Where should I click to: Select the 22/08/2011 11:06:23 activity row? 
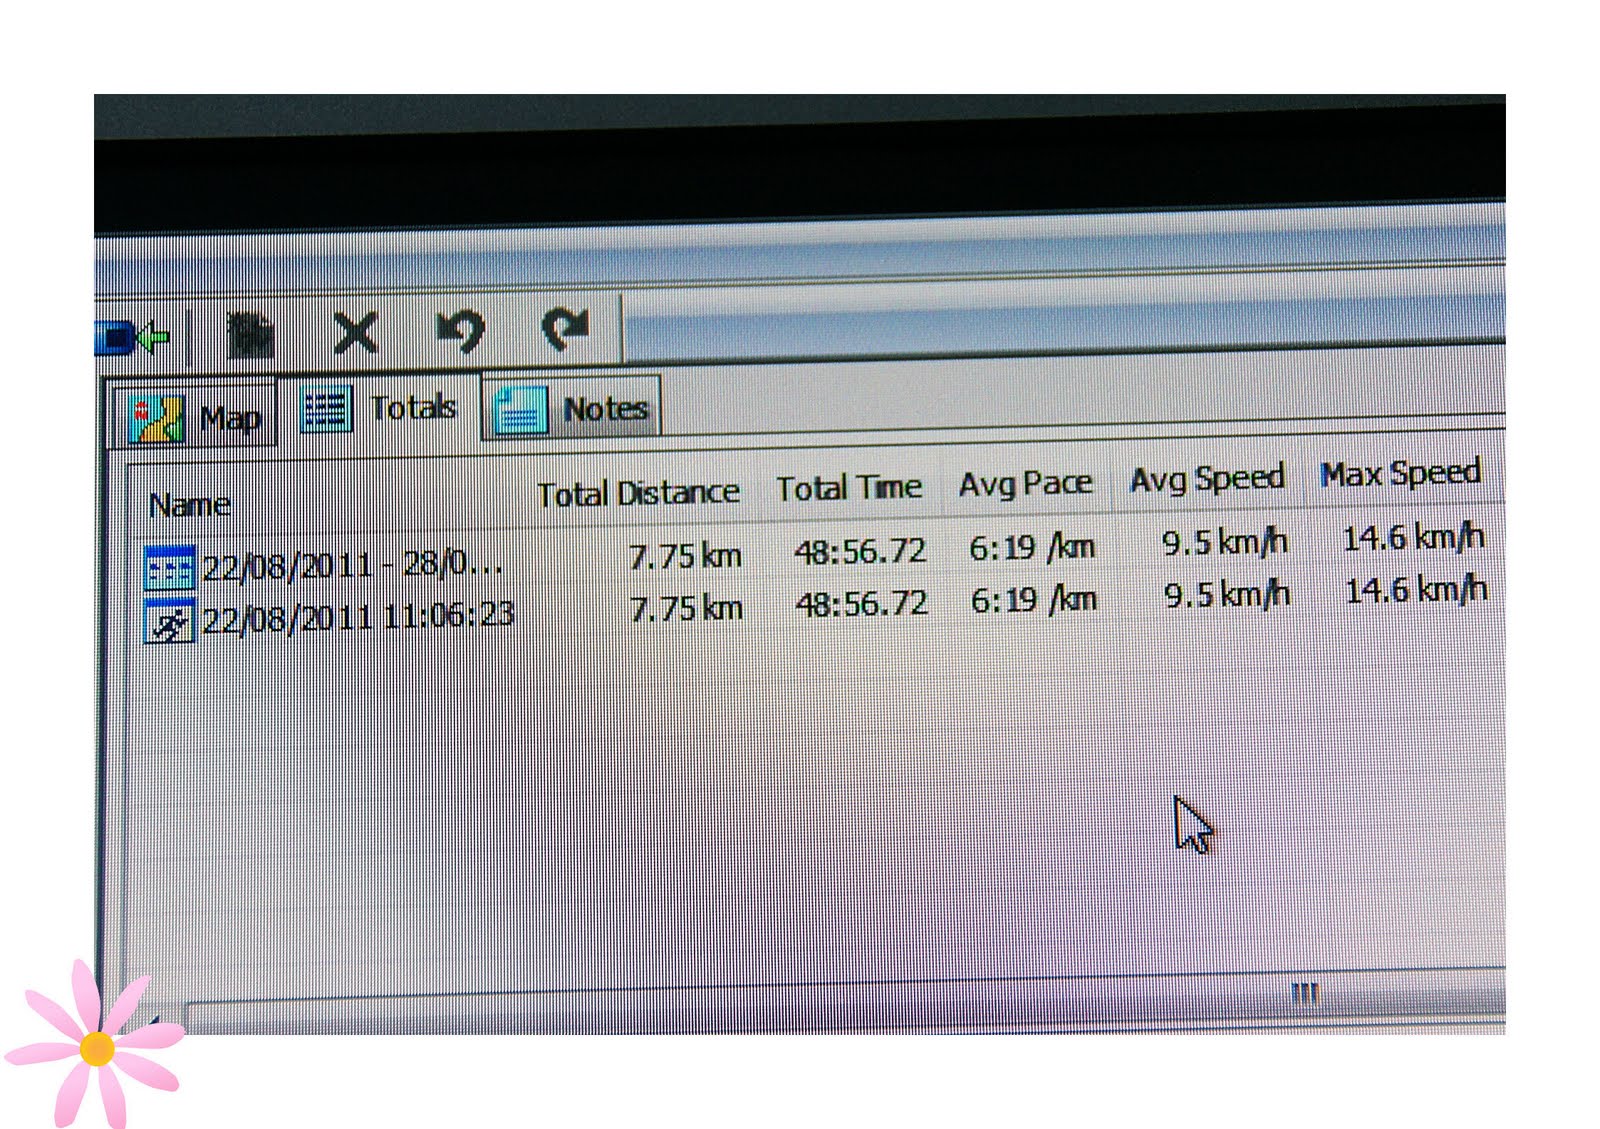click(x=815, y=607)
